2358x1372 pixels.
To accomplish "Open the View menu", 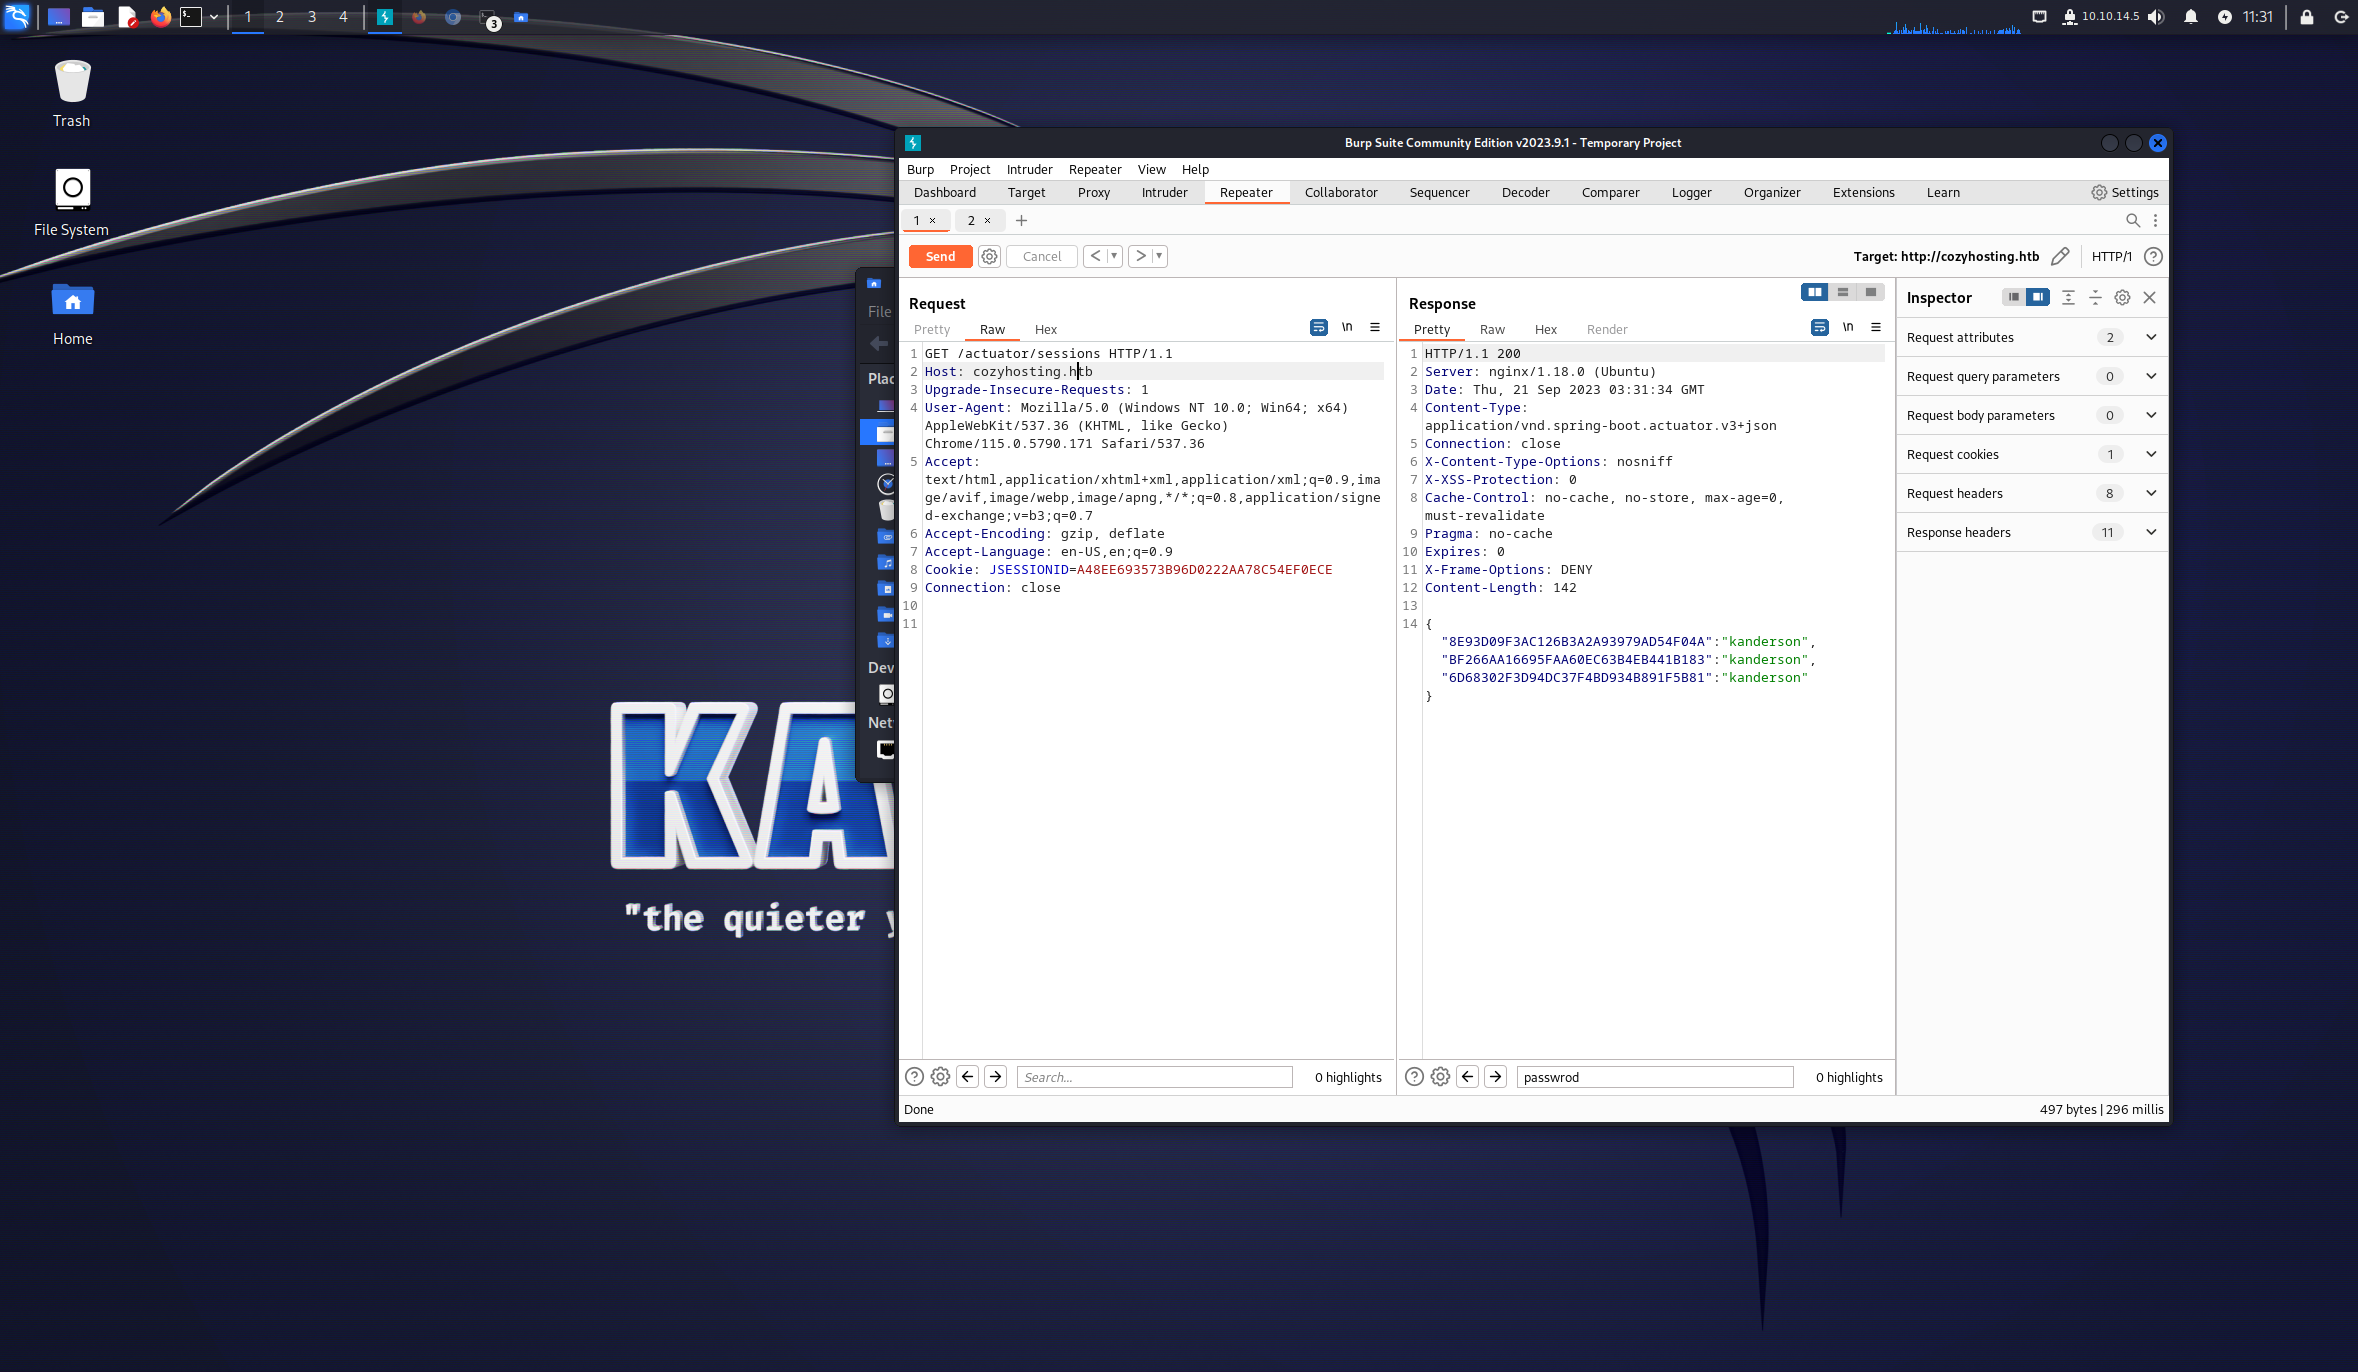I will coord(1151,169).
